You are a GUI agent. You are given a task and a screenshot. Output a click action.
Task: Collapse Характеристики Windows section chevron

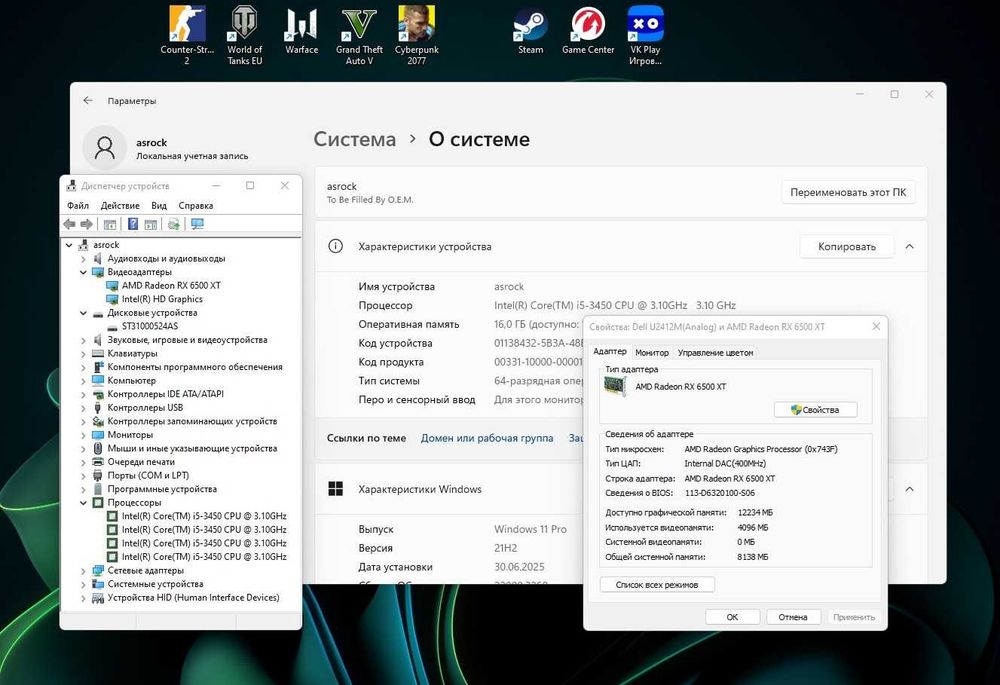click(909, 489)
